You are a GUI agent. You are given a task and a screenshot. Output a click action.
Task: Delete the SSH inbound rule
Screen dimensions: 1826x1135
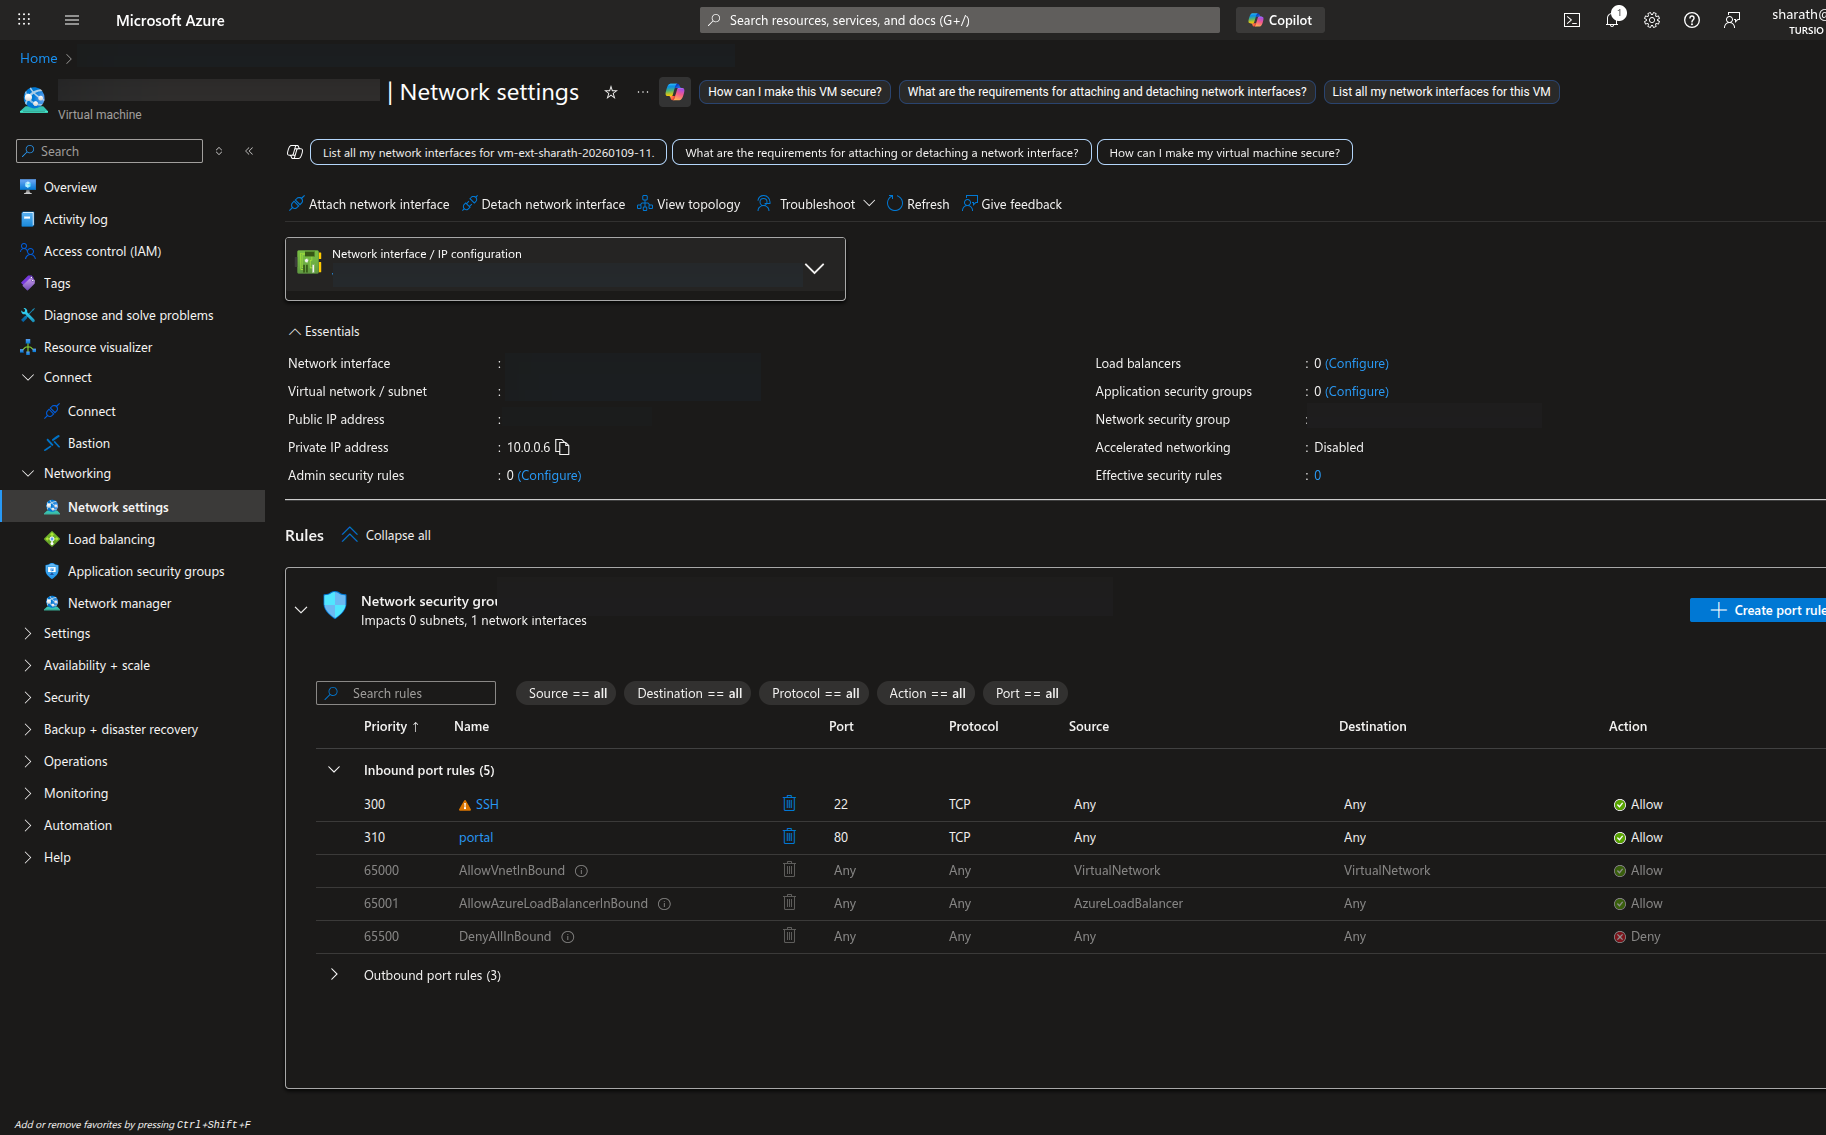789,804
